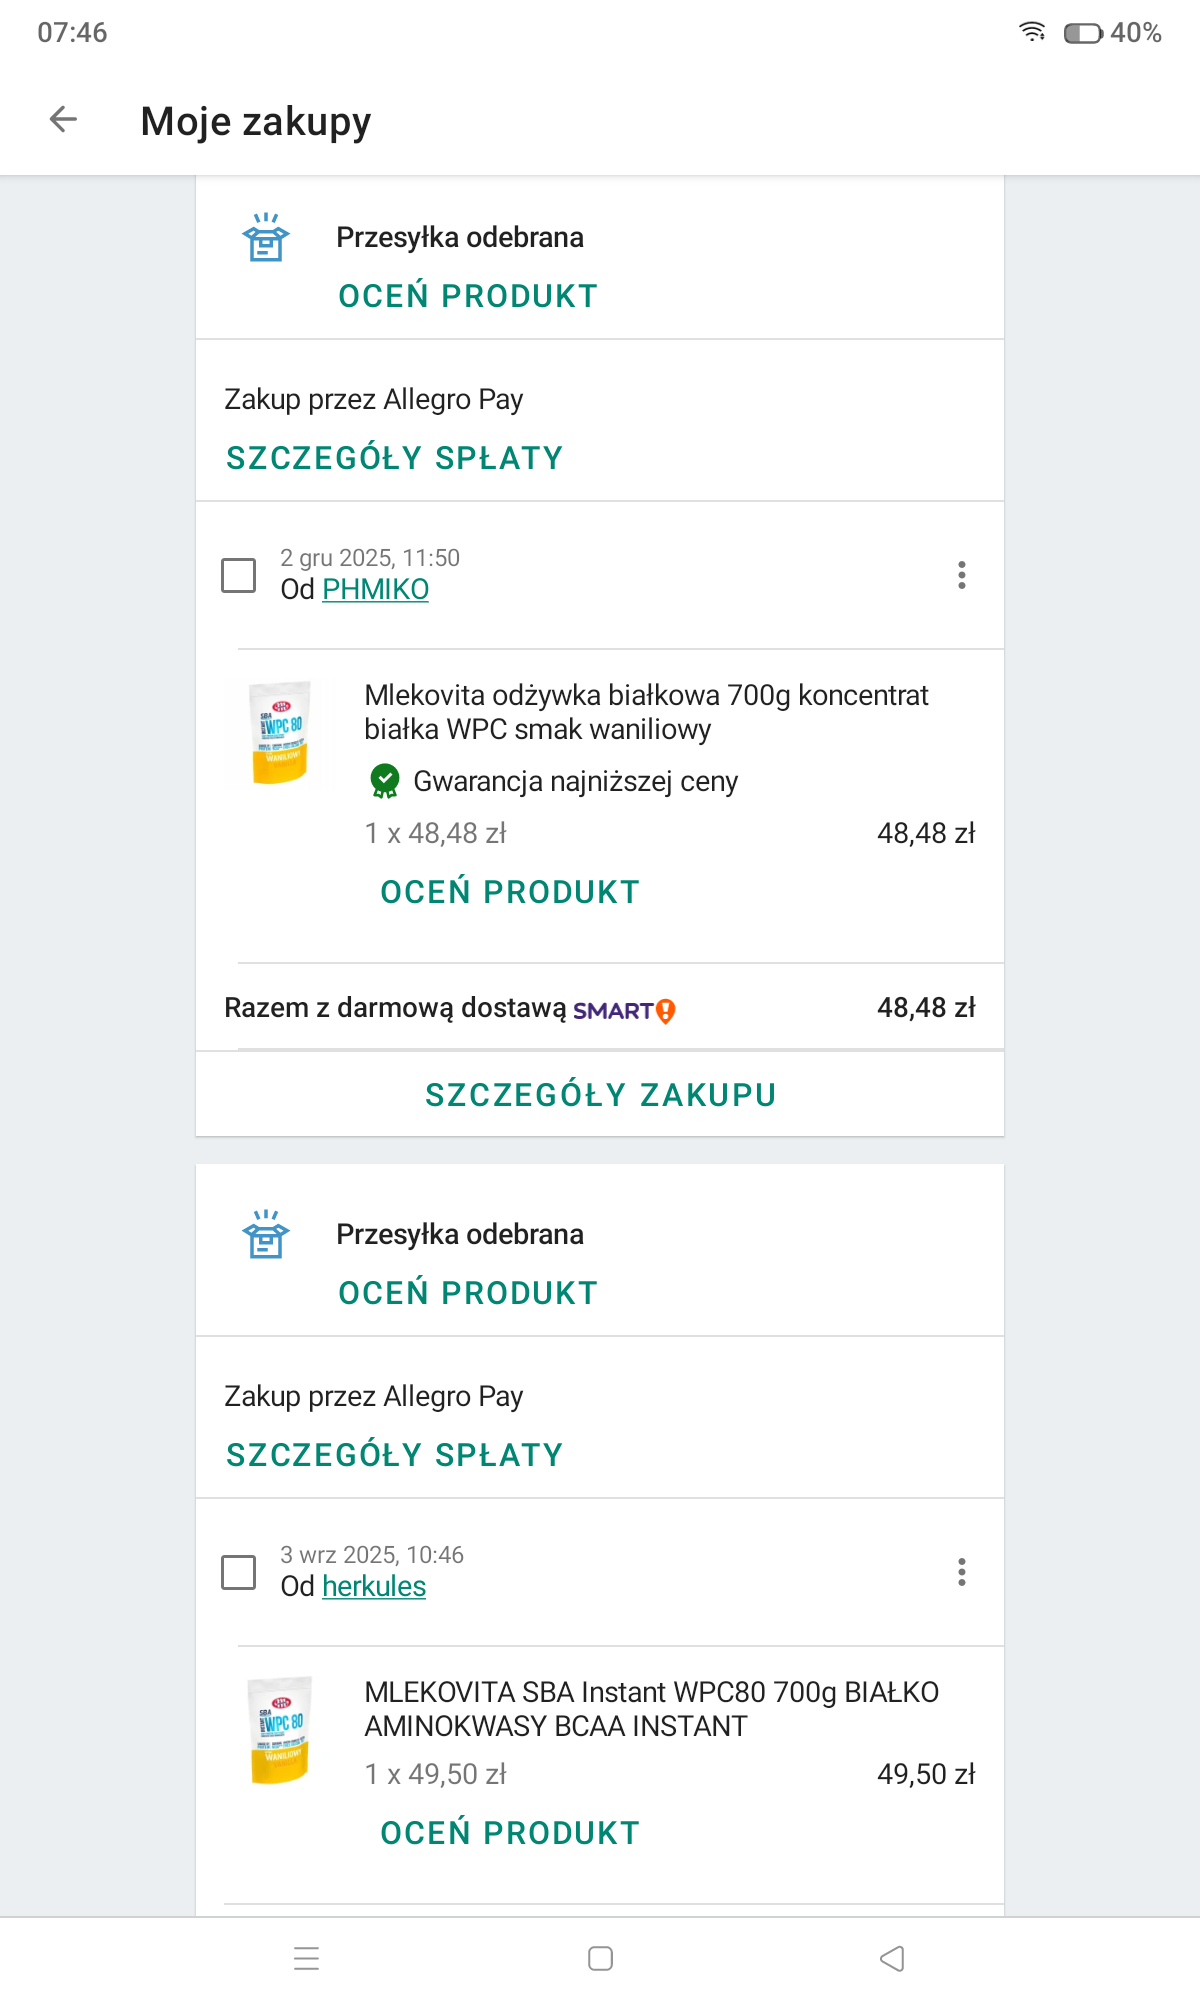Select the checkbox for the herkules order
Viewport: 1200px width, 2000px height.
239,1572
